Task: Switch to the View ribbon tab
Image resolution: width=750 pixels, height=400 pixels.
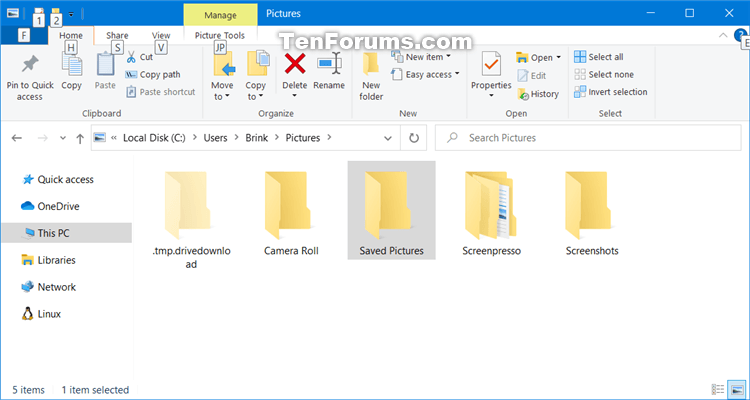Action: point(161,35)
